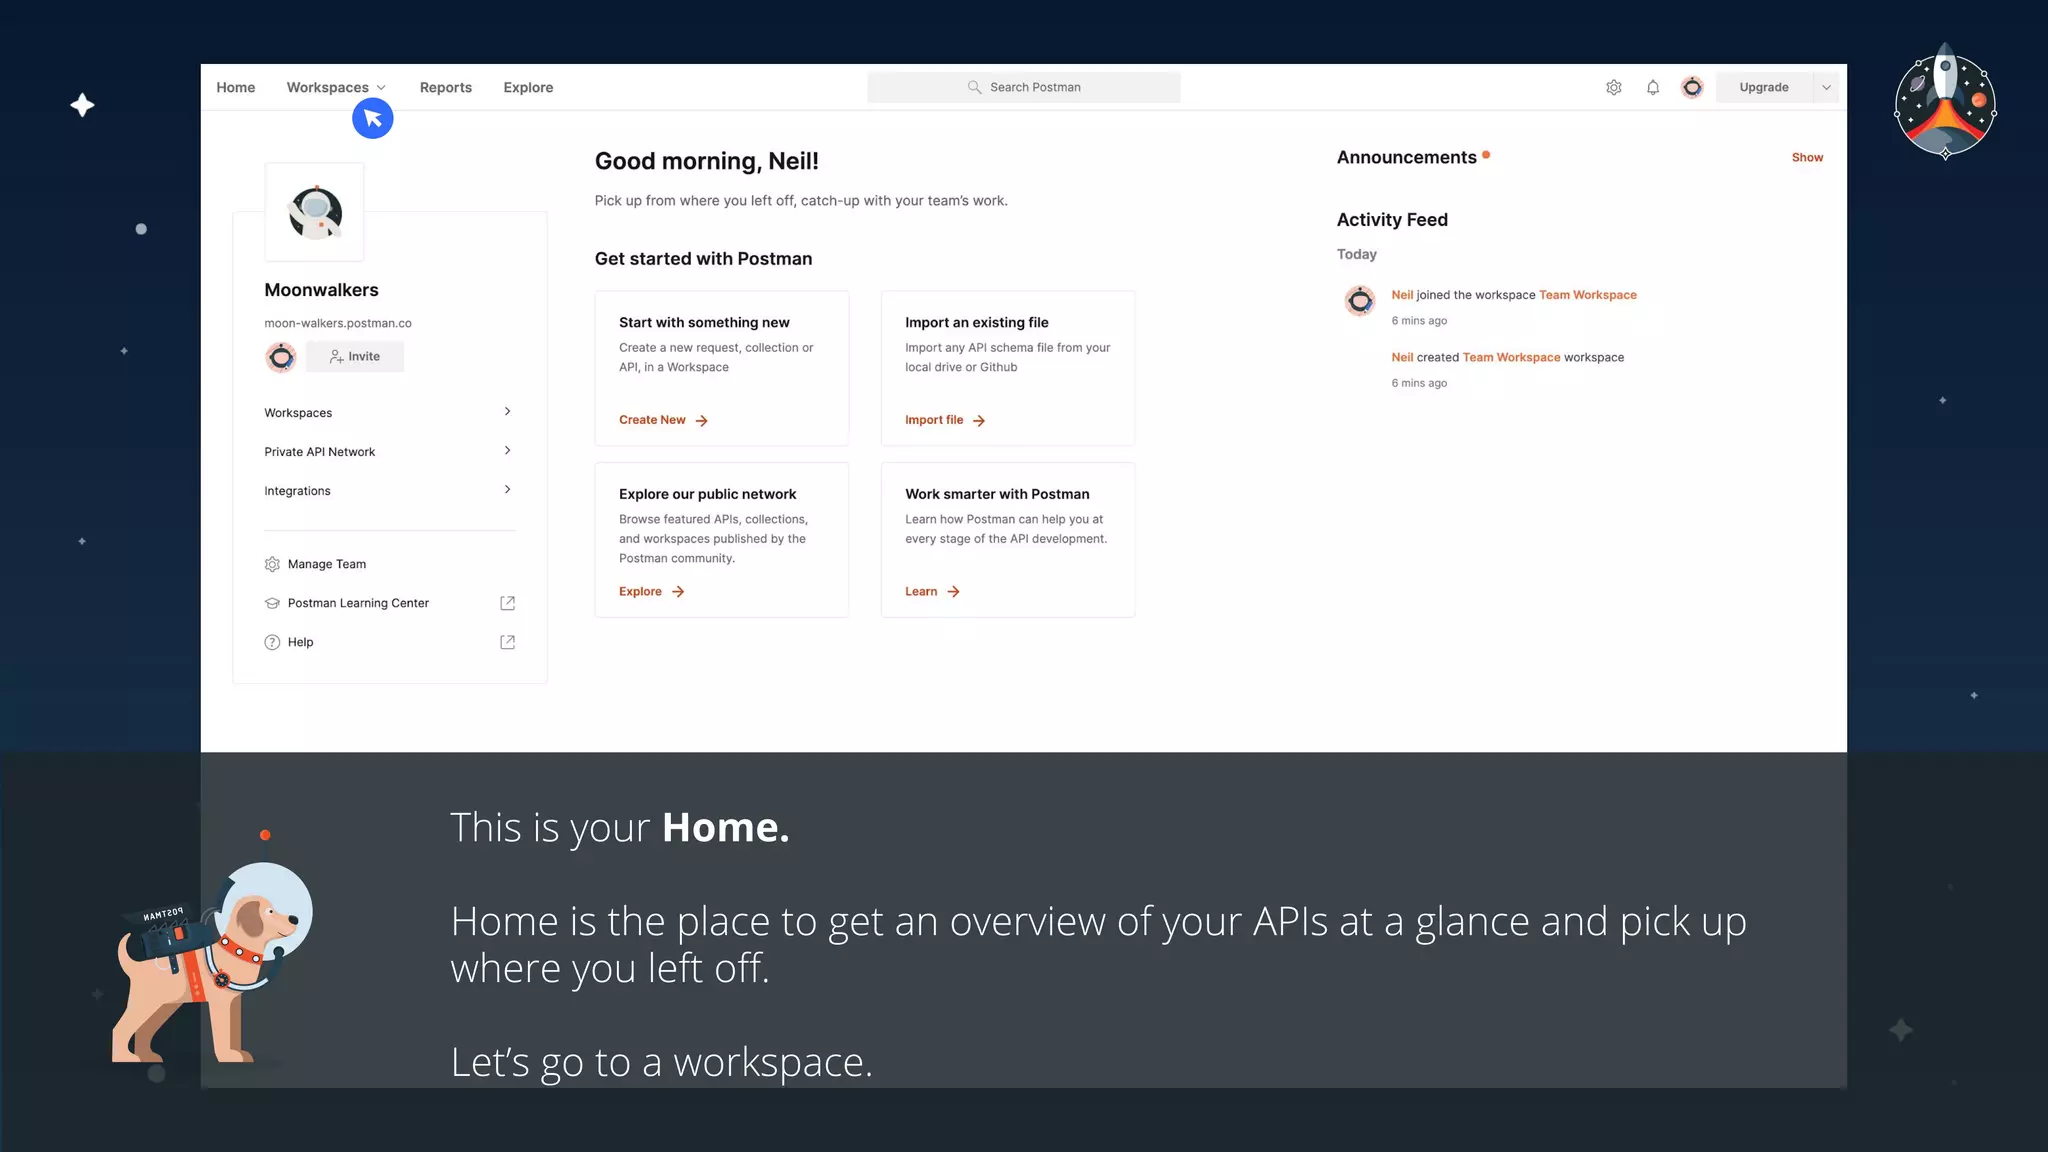Select Integrations row in sidebar

390,491
